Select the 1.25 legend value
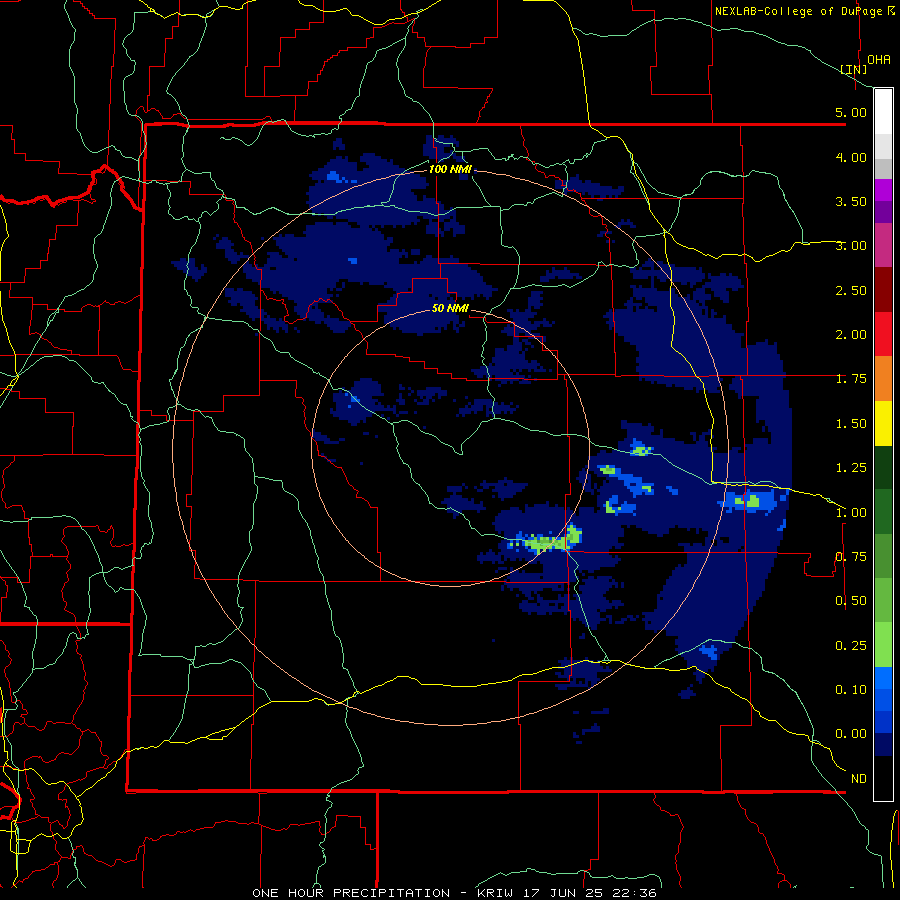Screen dimensions: 900x900 tap(851, 468)
